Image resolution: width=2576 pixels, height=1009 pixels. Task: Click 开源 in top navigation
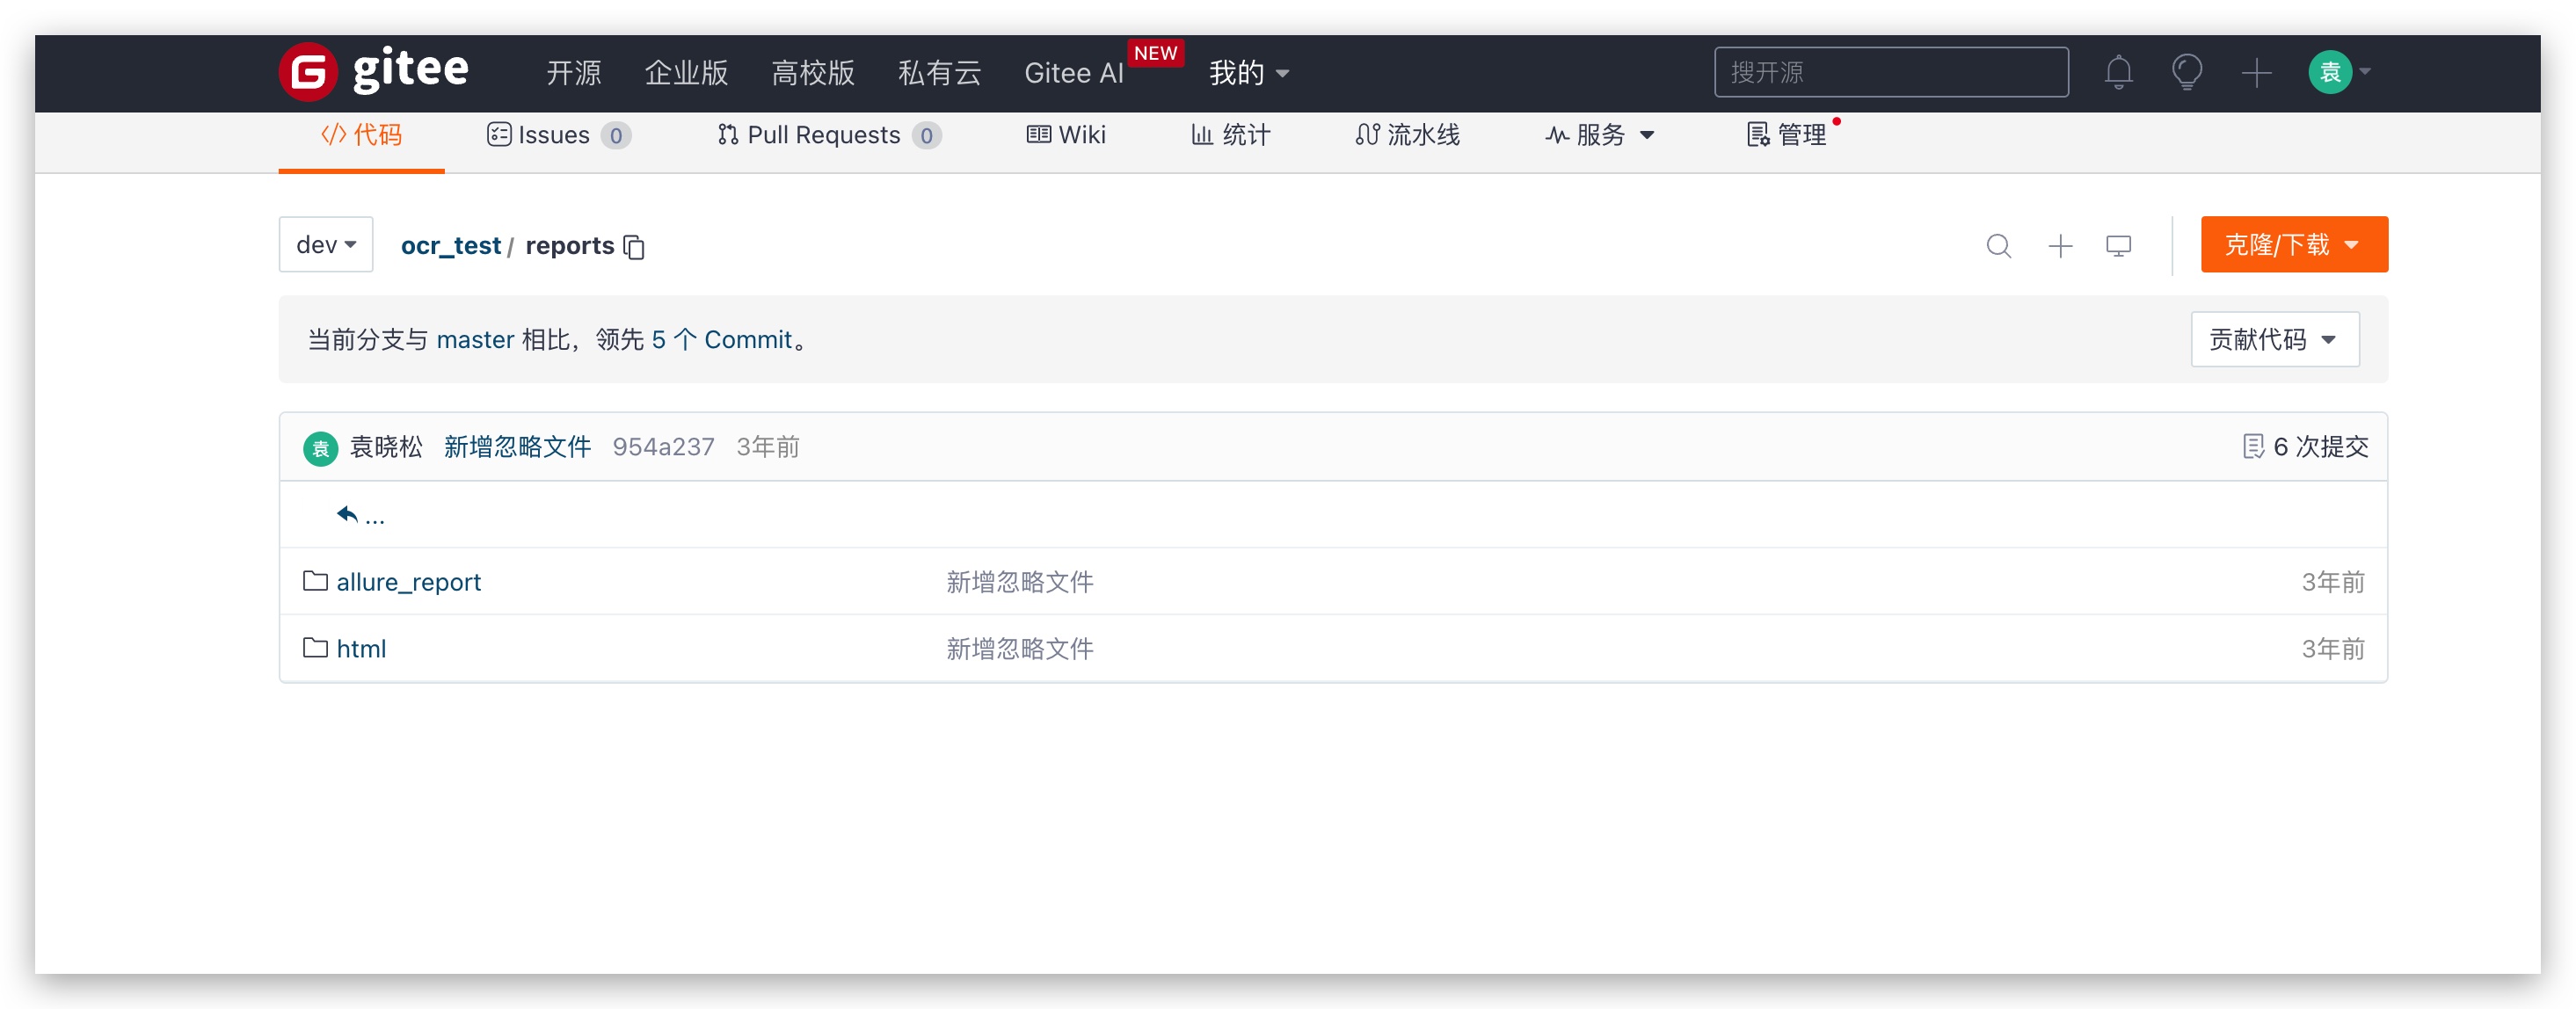574,72
